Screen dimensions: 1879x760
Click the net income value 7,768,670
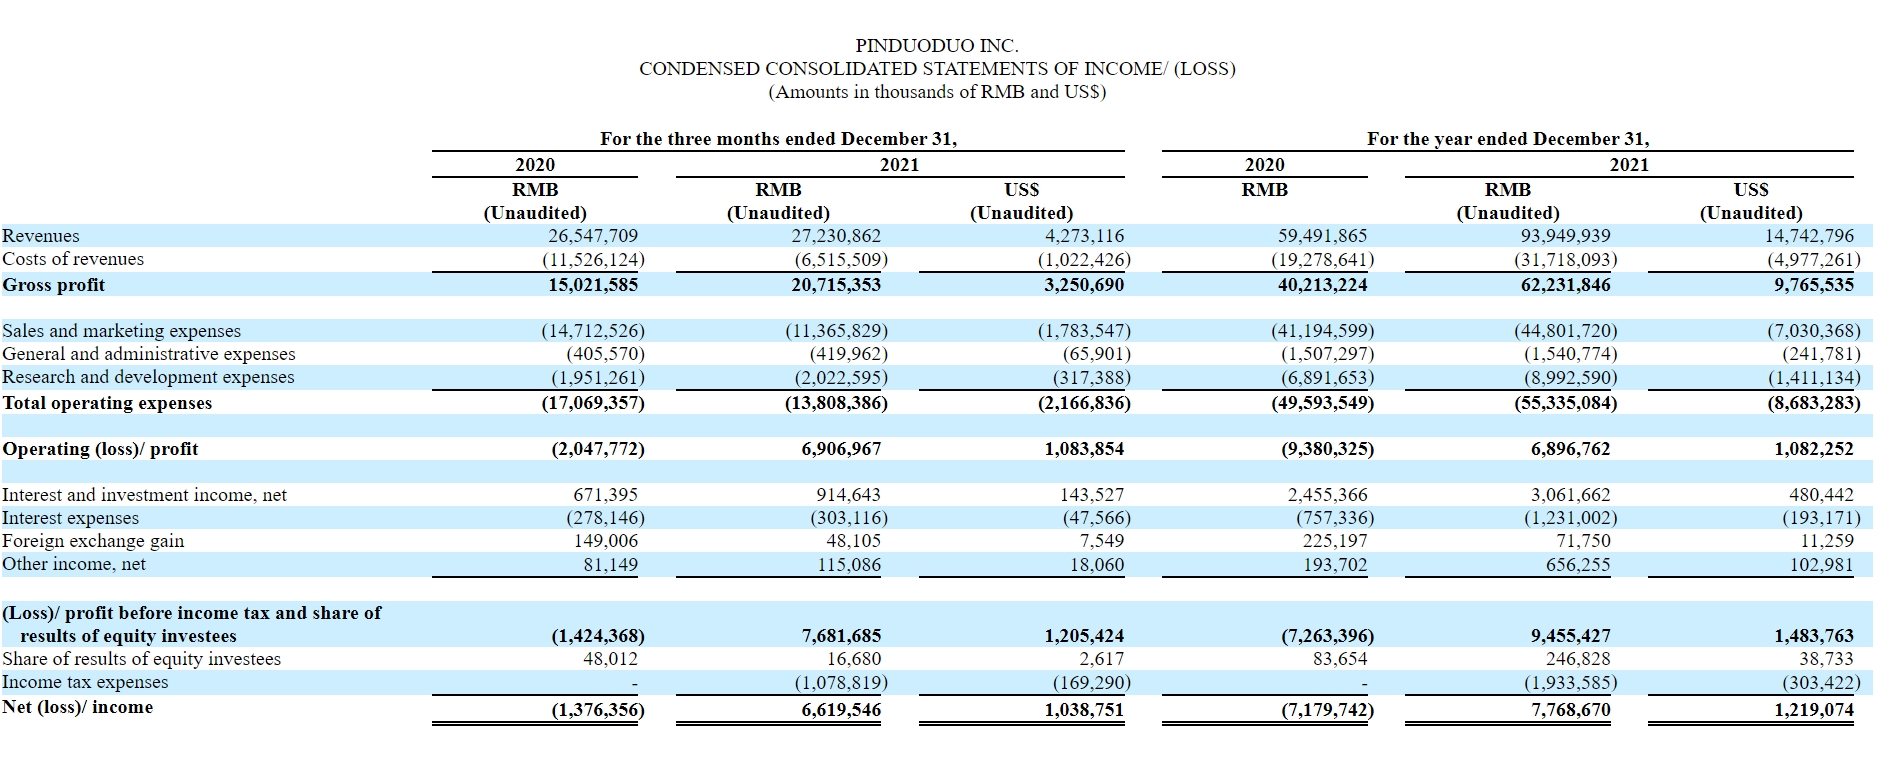[1571, 711]
